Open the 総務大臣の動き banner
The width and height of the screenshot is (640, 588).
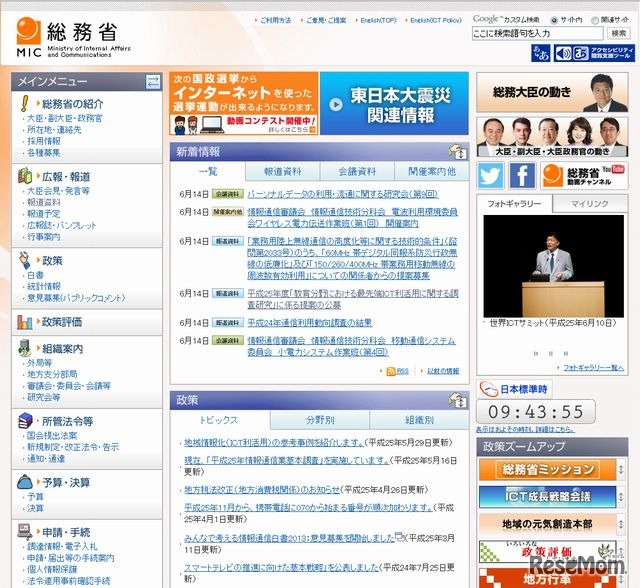[x=552, y=92]
